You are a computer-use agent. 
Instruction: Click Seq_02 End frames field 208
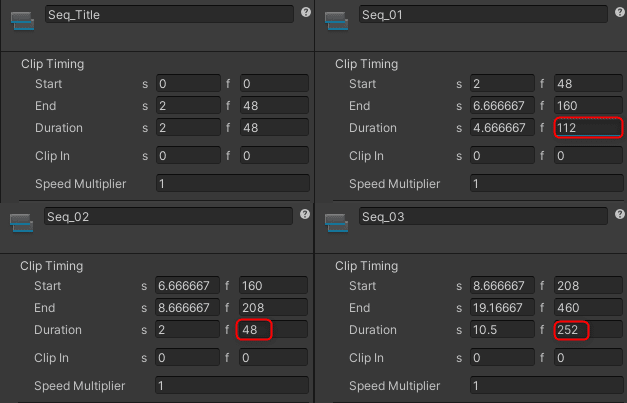tap(274, 307)
